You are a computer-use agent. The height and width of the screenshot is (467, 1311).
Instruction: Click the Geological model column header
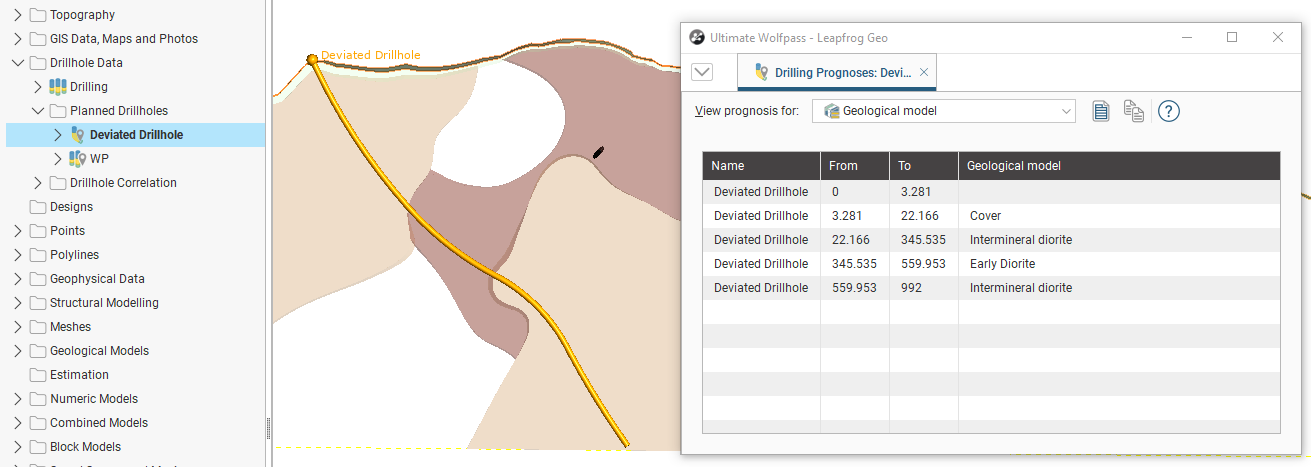(1014, 166)
